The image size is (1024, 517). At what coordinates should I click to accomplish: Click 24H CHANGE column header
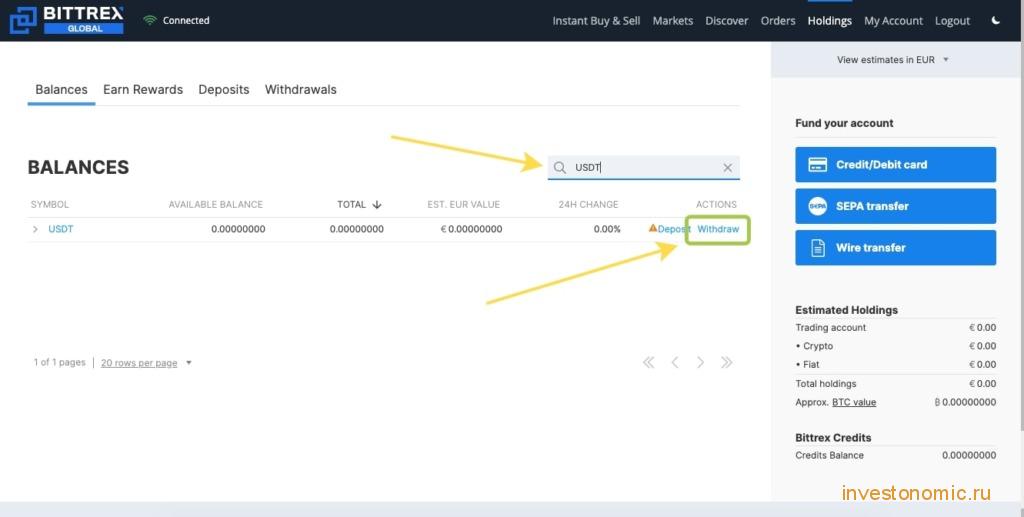[588, 204]
